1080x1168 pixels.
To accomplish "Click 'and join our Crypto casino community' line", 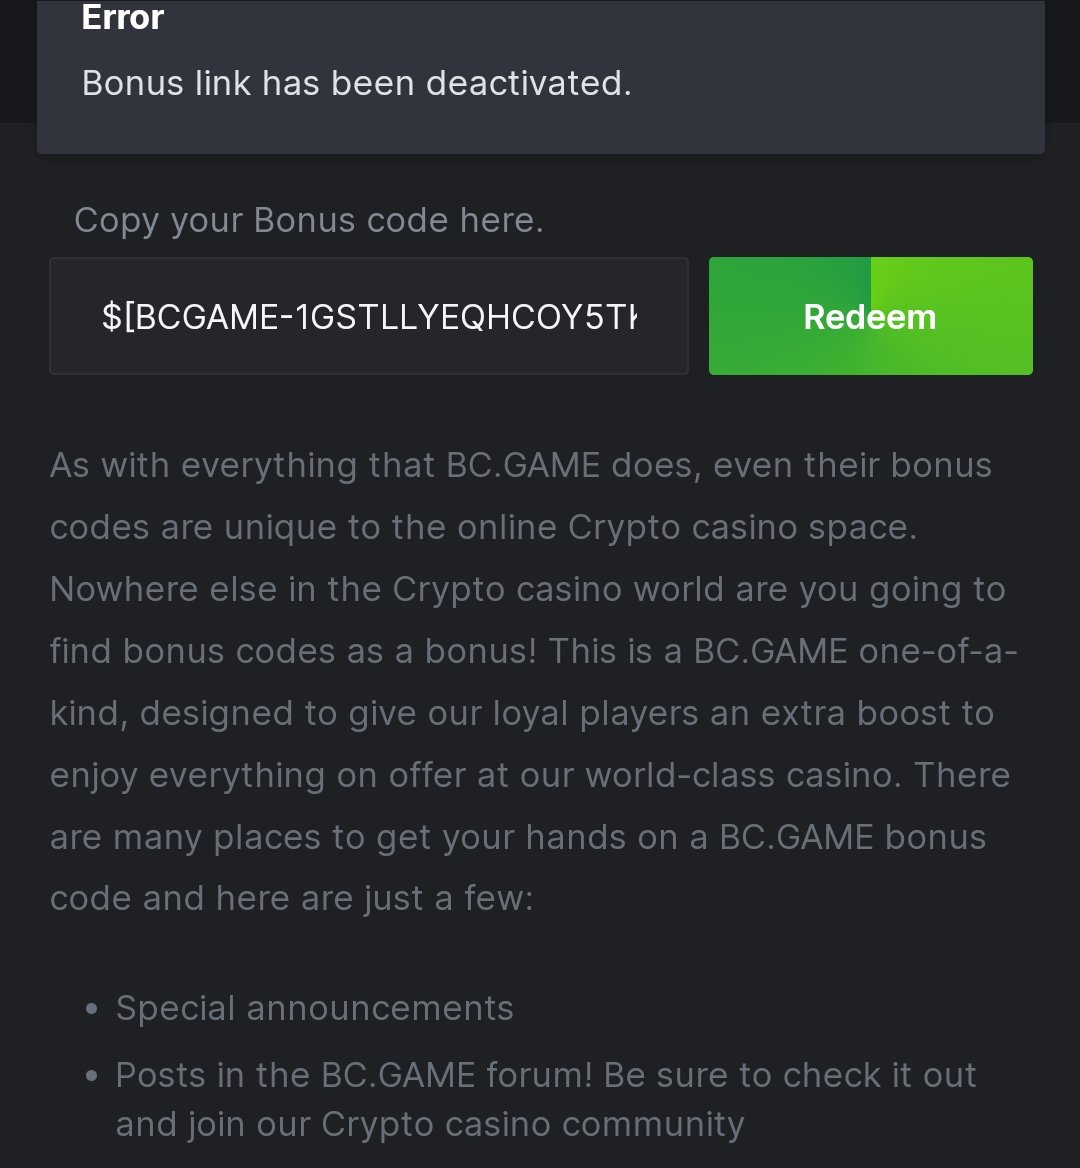I will [430, 1124].
